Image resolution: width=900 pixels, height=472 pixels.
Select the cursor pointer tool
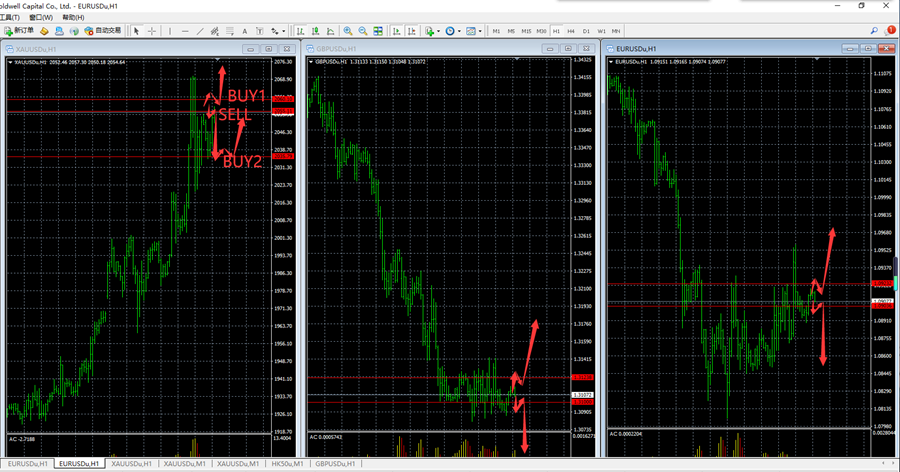coord(137,31)
